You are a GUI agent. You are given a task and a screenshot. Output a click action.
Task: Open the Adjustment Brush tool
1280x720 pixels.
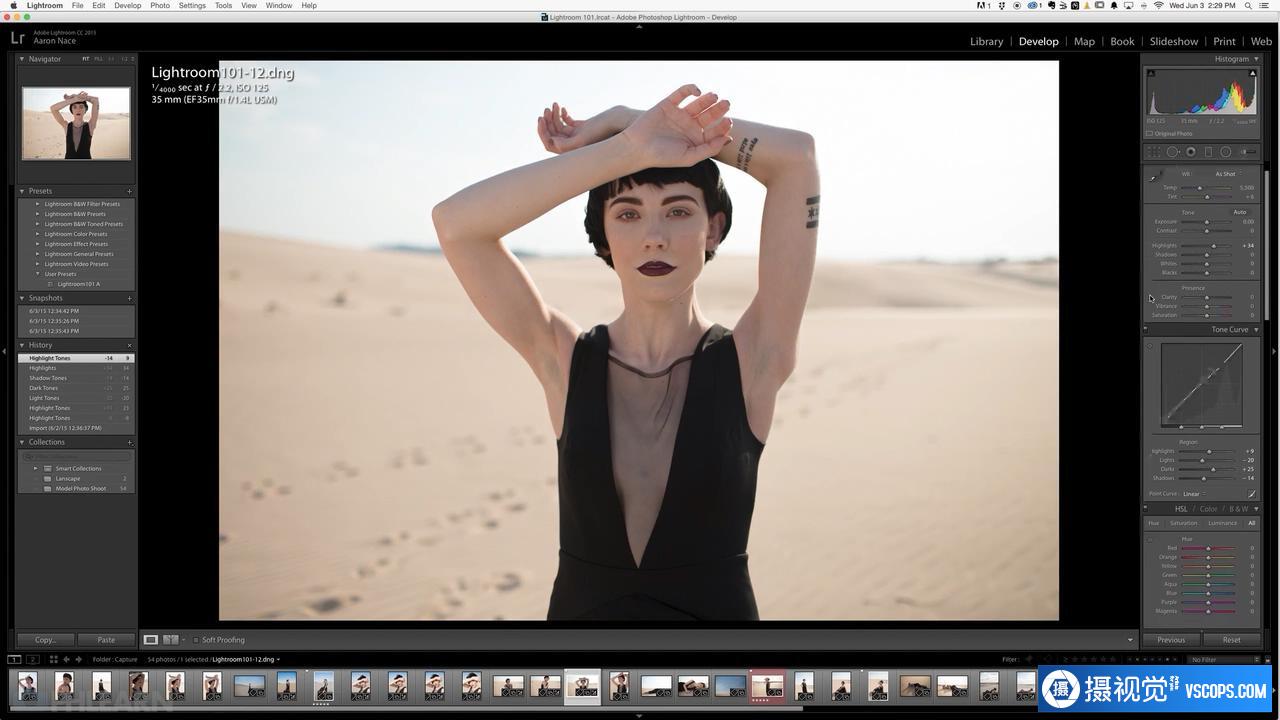pyautogui.click(x=1247, y=152)
